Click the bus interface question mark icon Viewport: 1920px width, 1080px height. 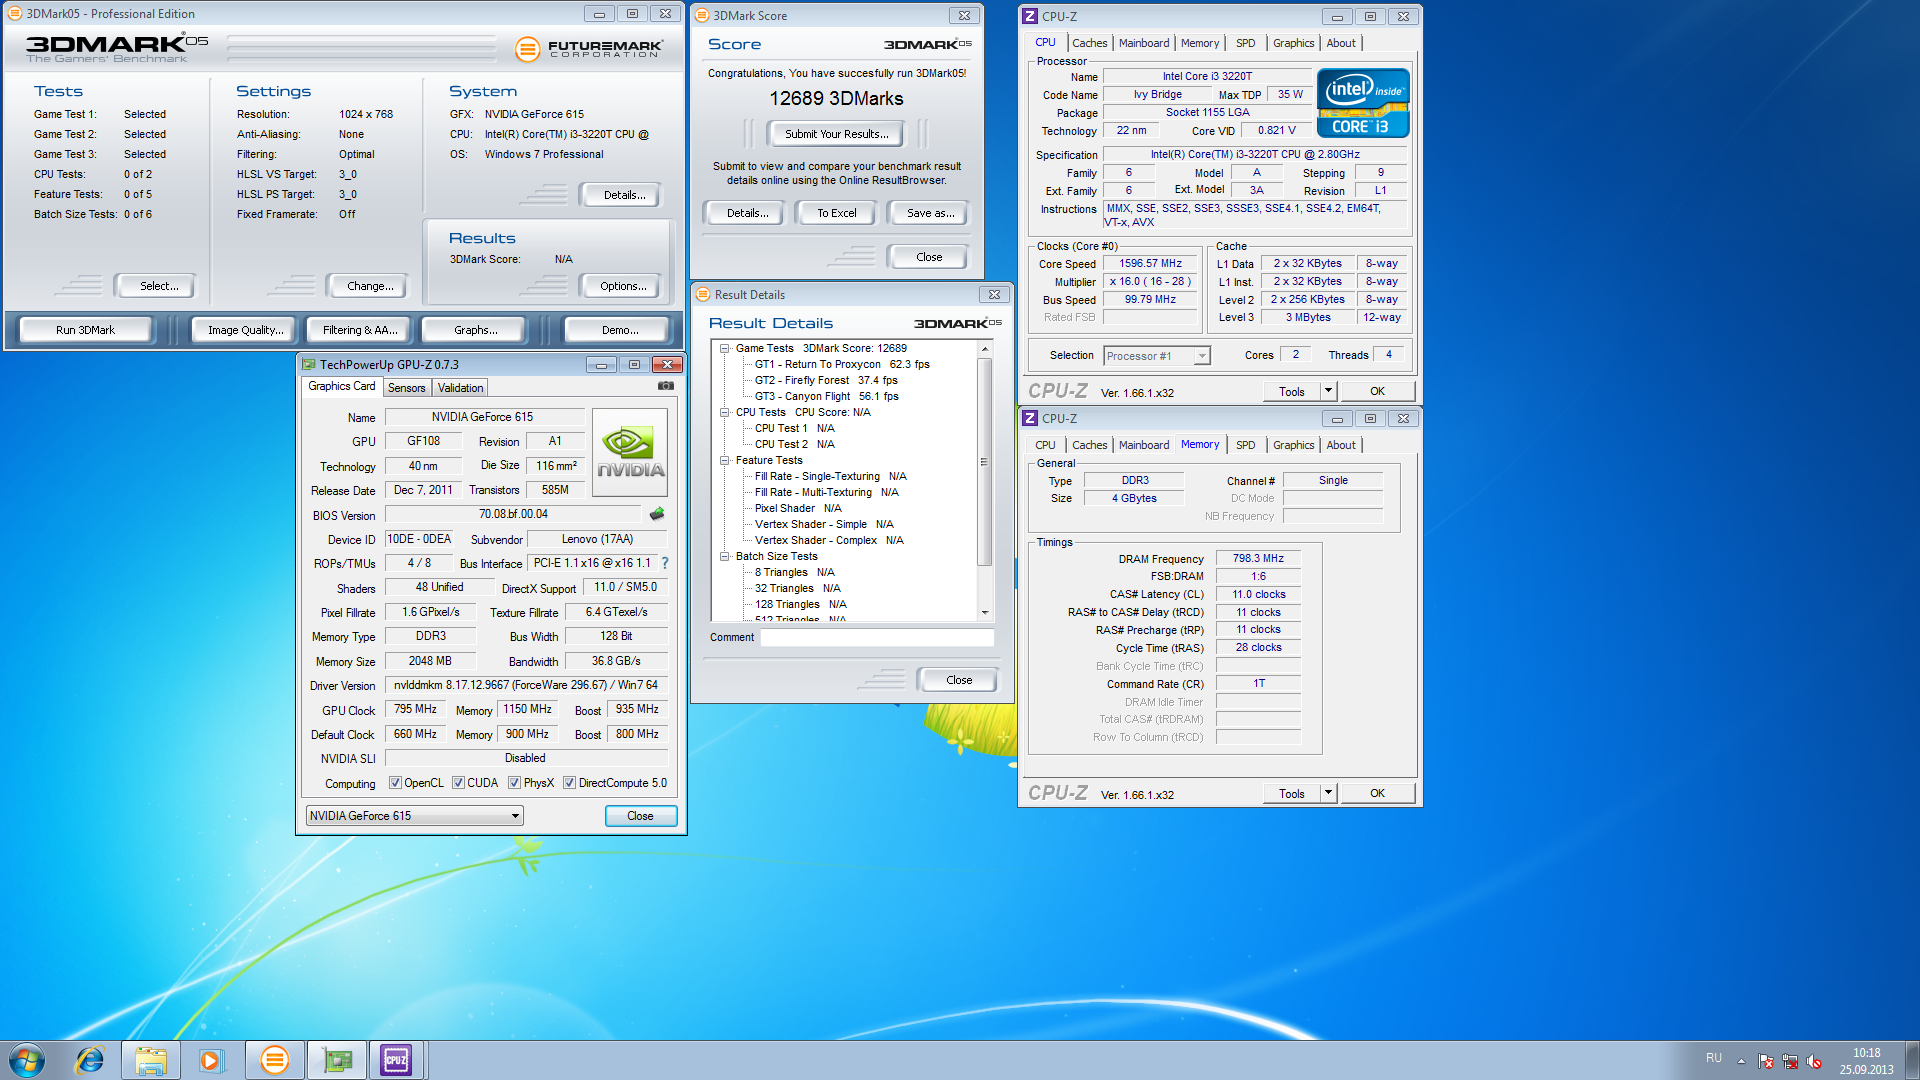click(665, 563)
